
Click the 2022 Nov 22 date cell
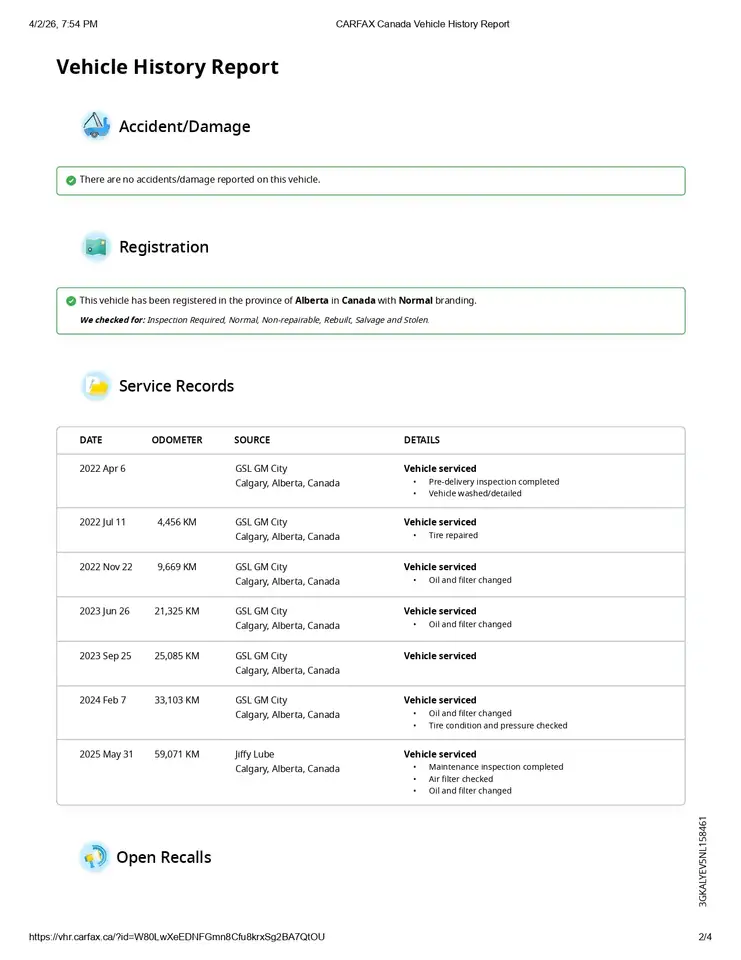(106, 567)
